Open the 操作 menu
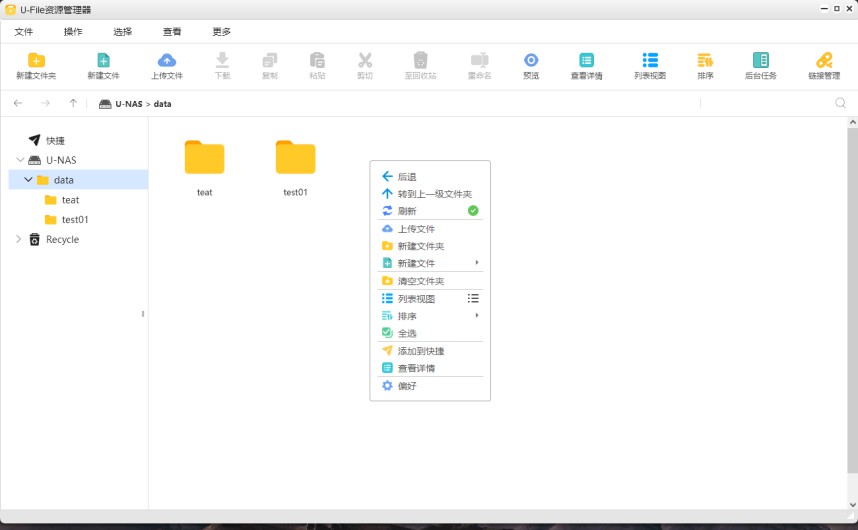858x530 pixels. [73, 32]
